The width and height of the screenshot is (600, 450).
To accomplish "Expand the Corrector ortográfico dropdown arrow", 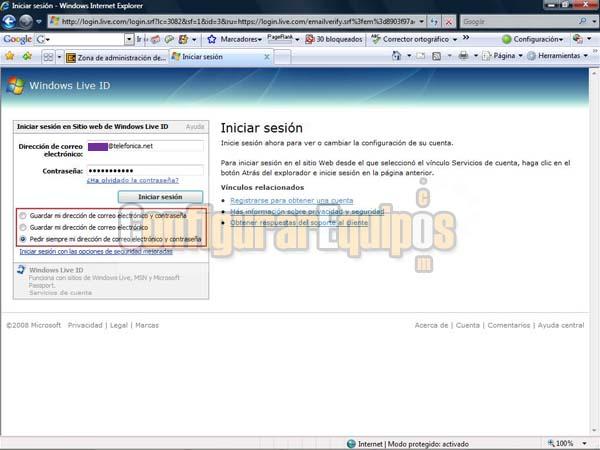I will 455,39.
